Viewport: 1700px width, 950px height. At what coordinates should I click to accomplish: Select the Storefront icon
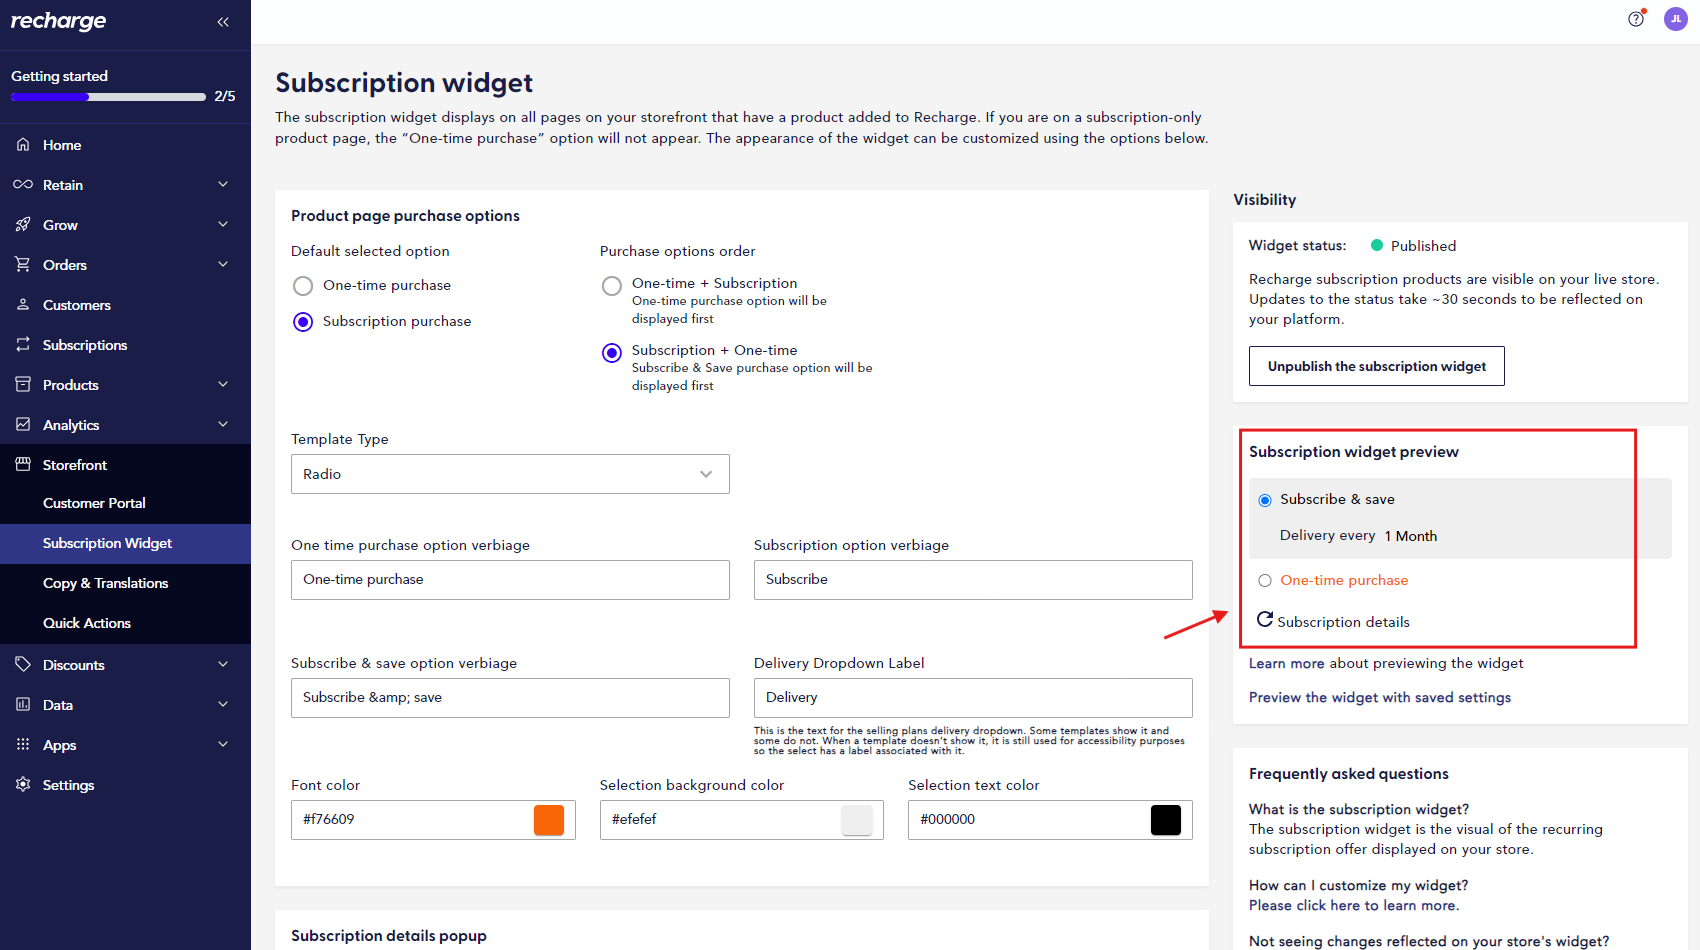22,464
